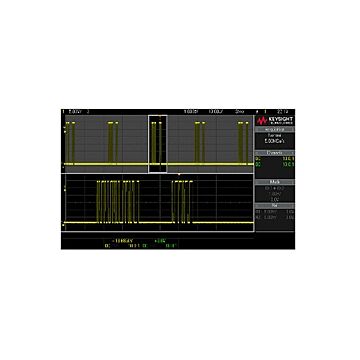Open the Ref panel header
The image size is (360, 360).
[275, 206]
